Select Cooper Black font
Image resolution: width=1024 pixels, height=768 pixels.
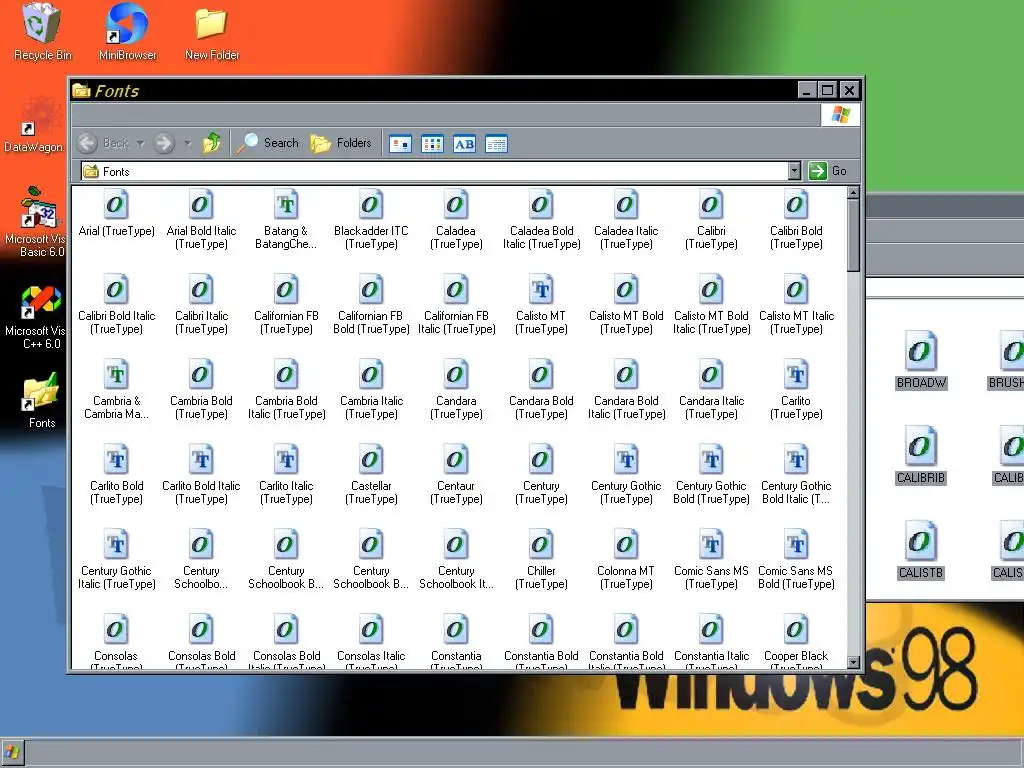796,640
